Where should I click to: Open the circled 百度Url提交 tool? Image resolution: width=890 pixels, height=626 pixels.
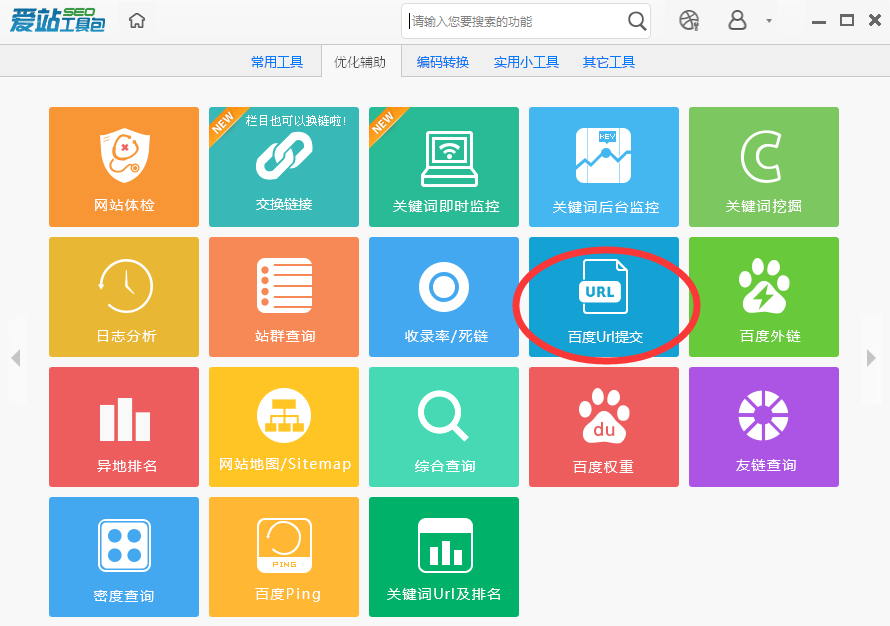click(603, 297)
